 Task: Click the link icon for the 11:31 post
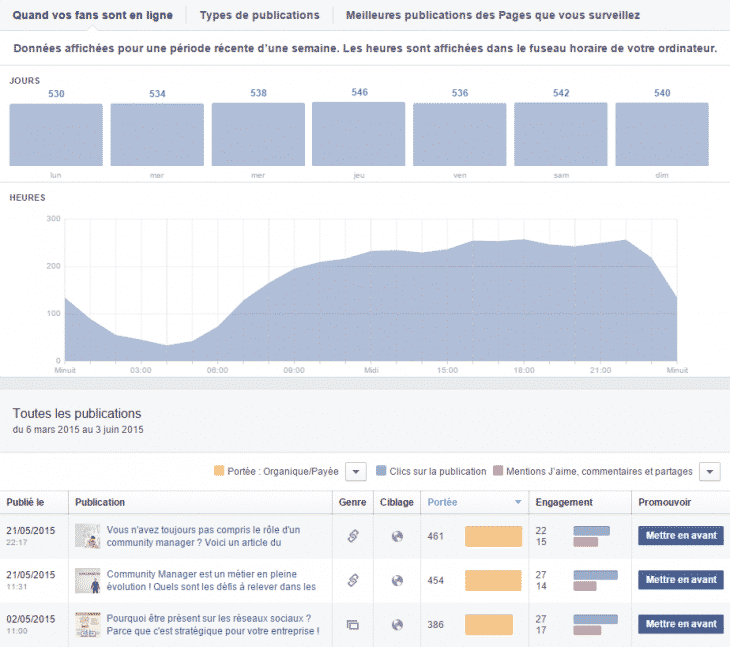(x=352, y=580)
